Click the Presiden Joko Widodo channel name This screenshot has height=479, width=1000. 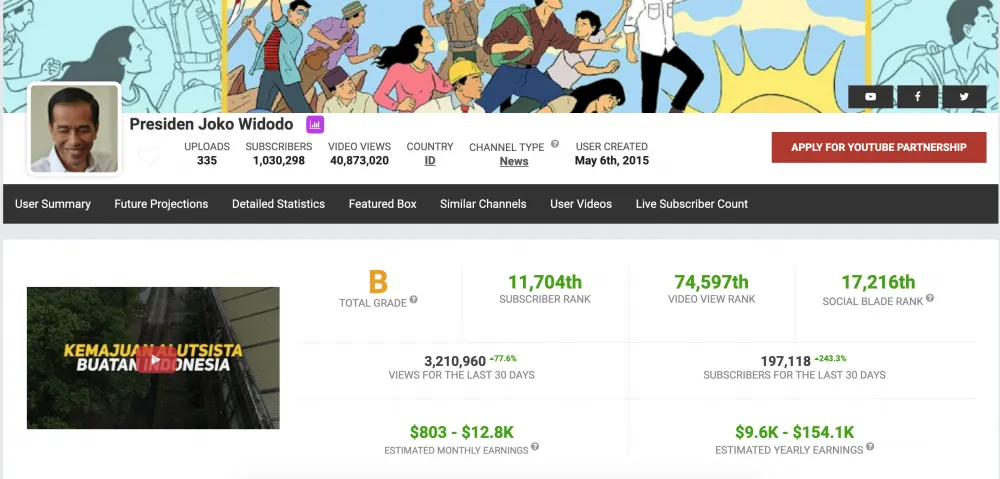click(212, 124)
